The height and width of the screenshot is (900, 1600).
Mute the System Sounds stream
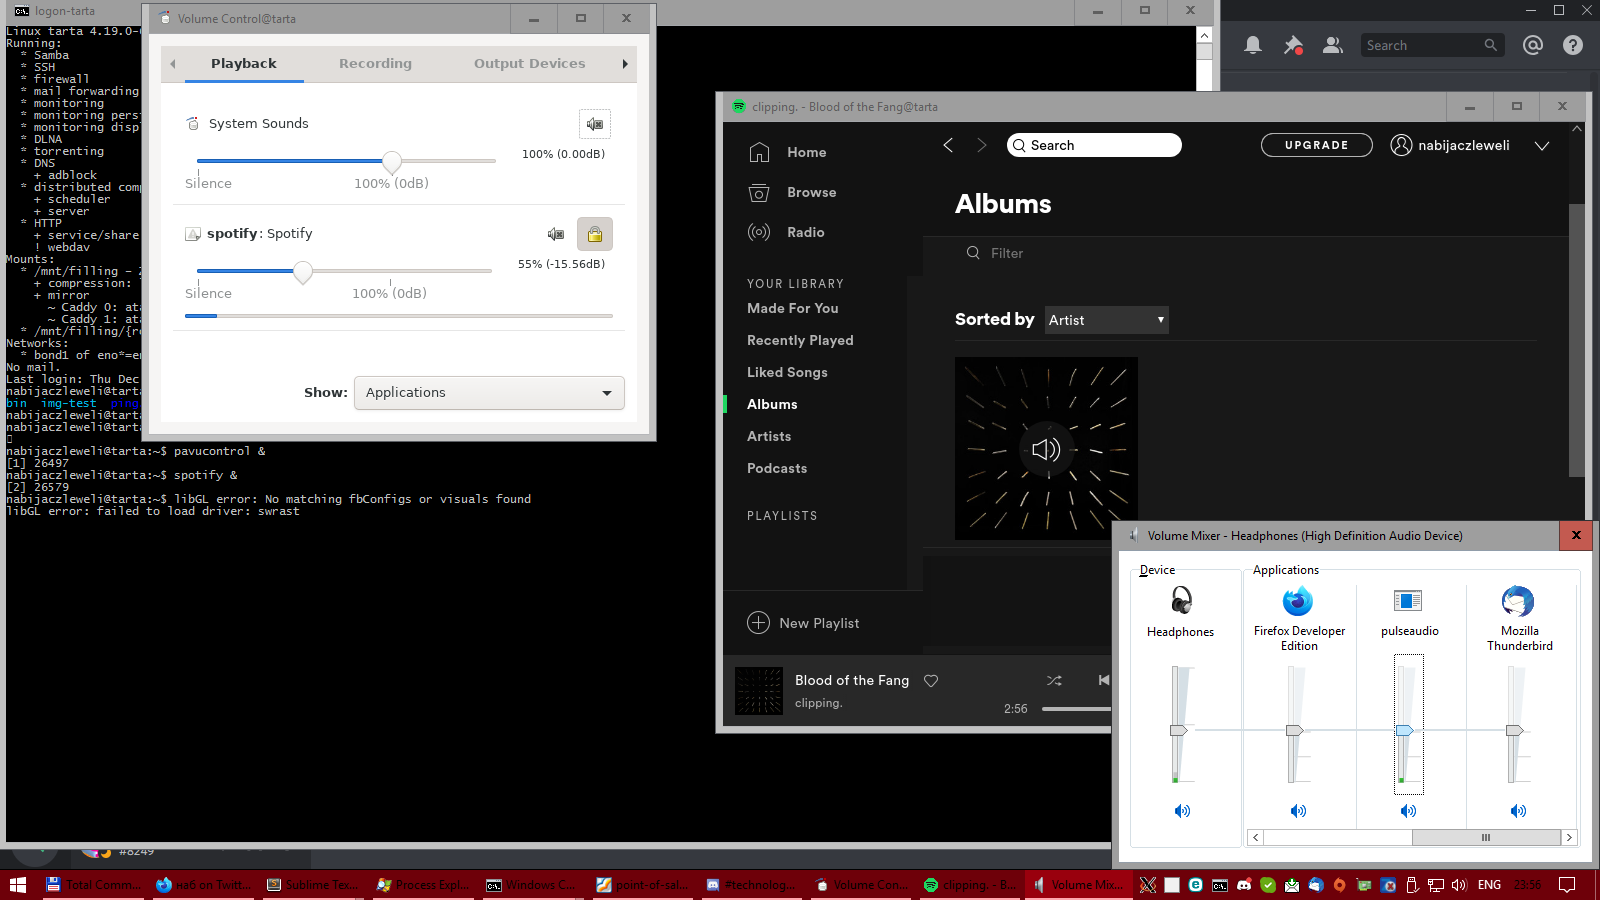click(594, 124)
